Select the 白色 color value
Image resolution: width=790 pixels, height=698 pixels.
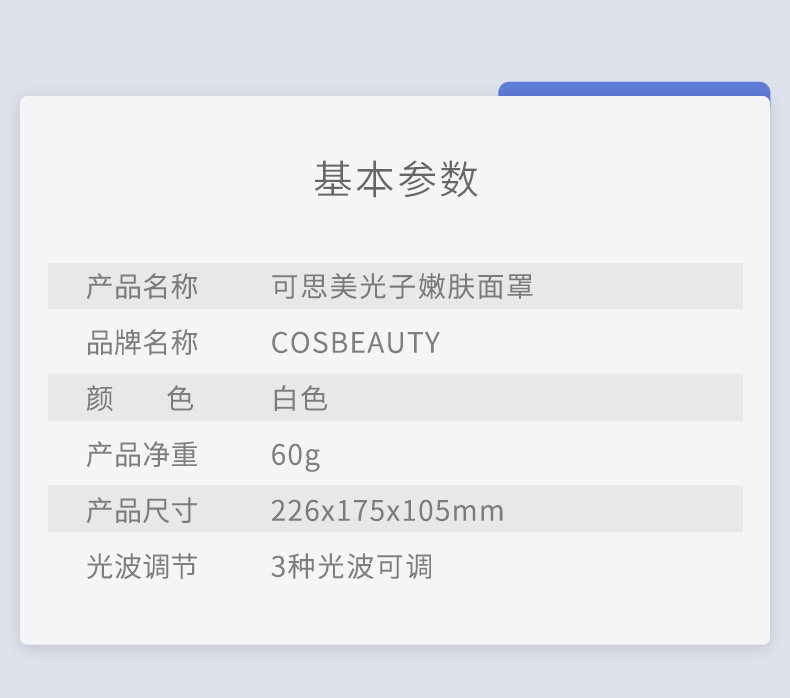pos(299,399)
